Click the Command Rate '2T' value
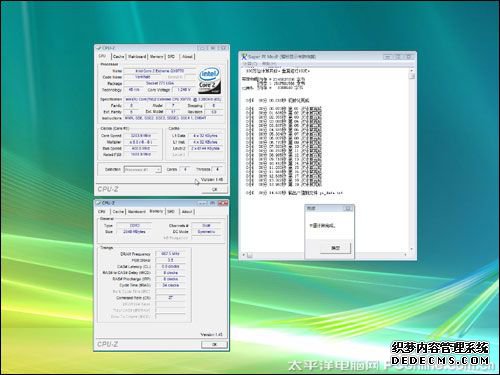Screen dimensions: 500x375 tap(170, 298)
